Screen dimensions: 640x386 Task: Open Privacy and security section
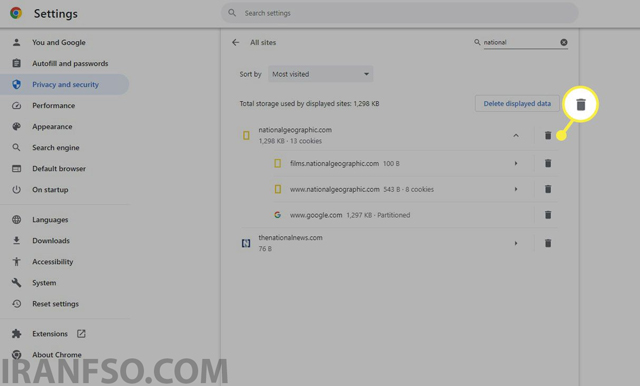coord(64,84)
